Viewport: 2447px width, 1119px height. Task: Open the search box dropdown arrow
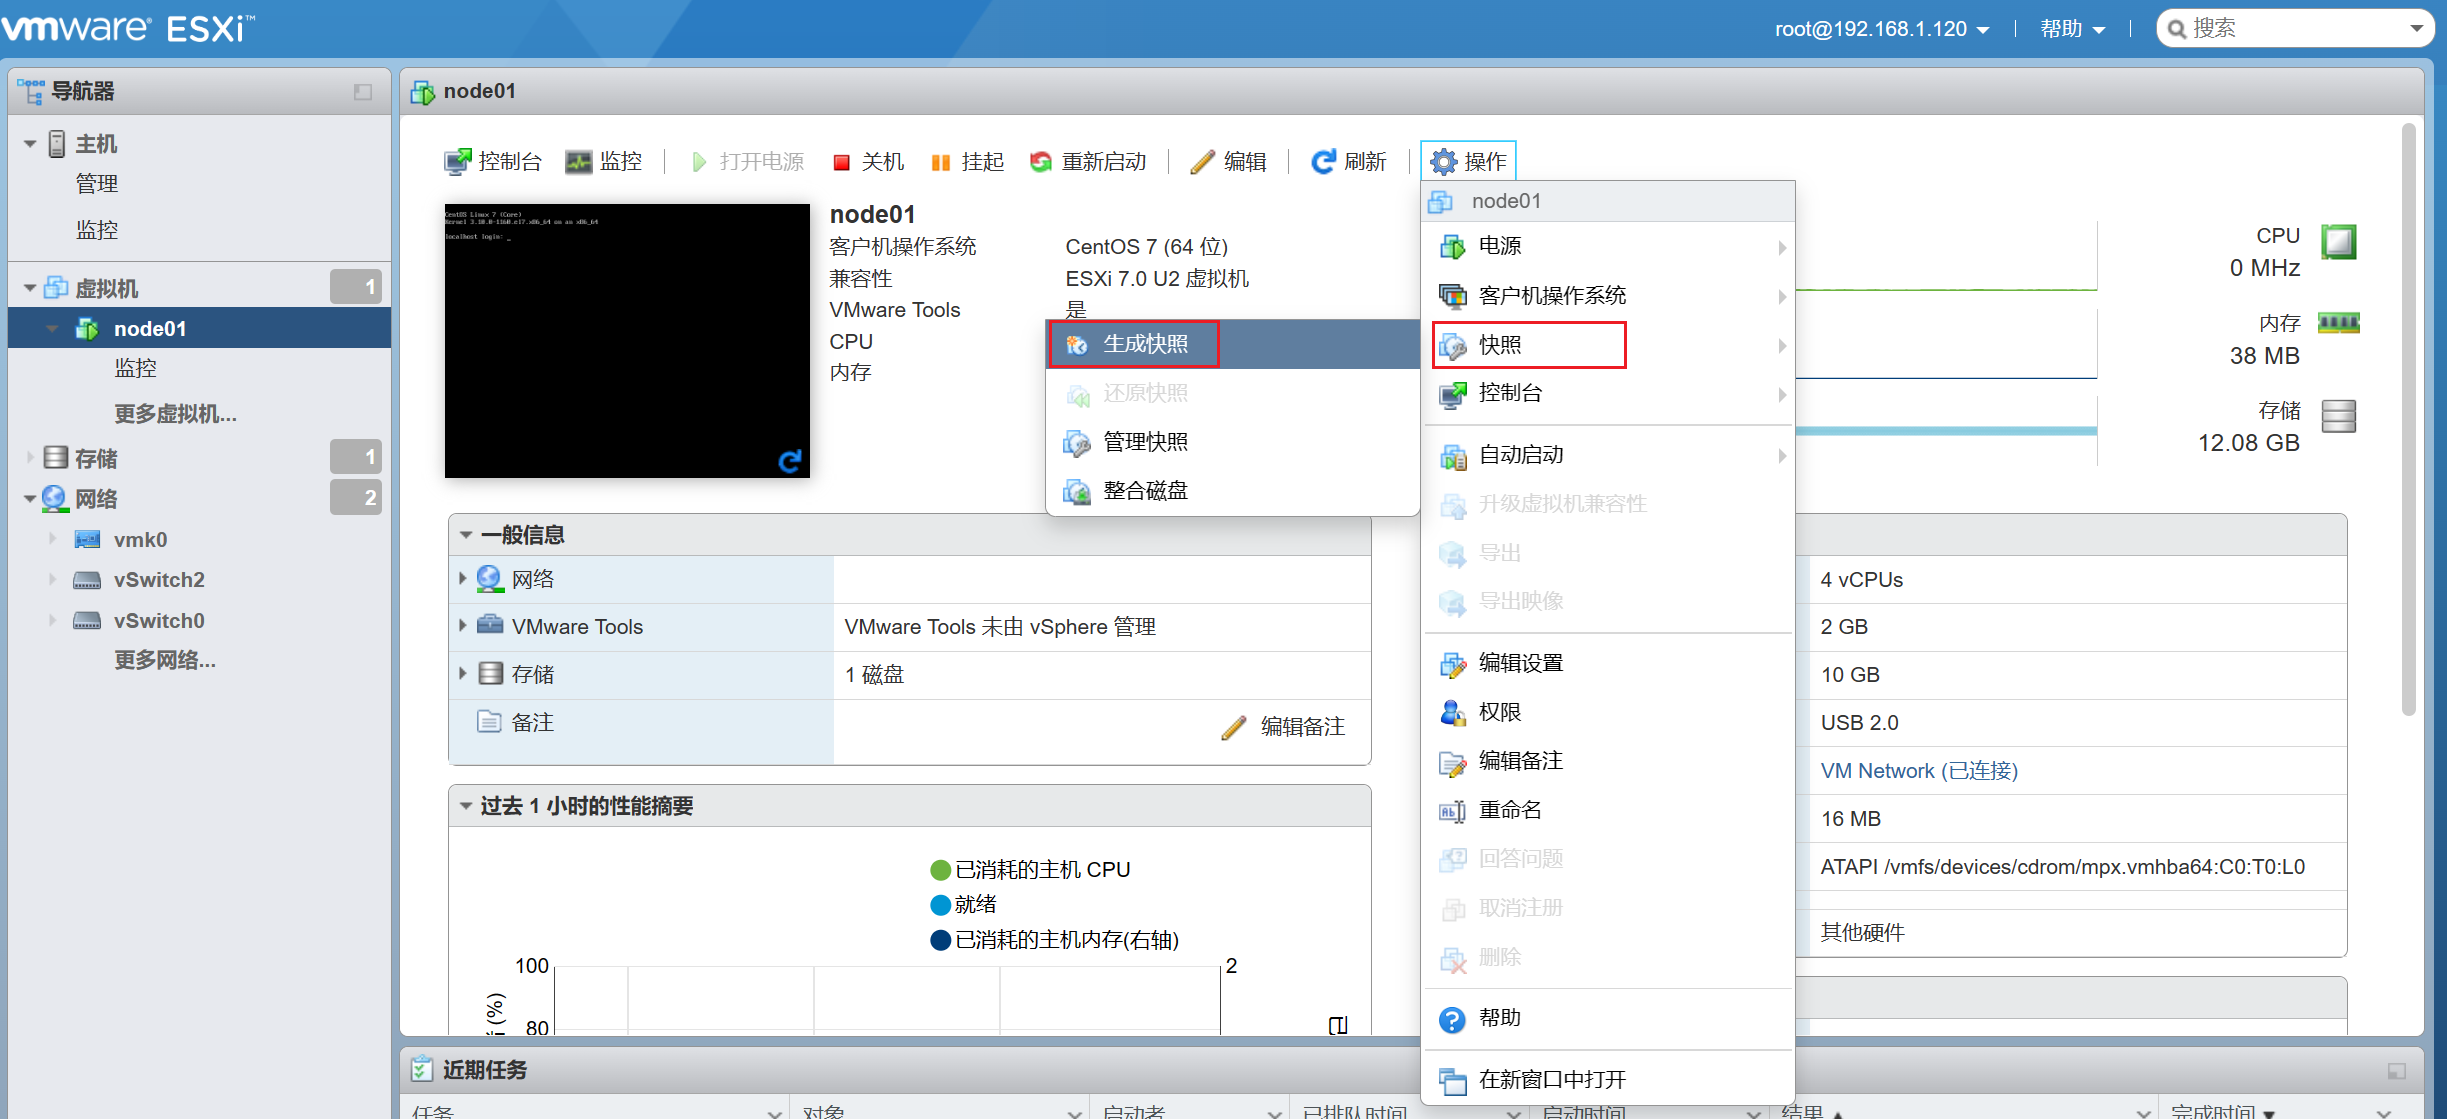(x=2417, y=29)
